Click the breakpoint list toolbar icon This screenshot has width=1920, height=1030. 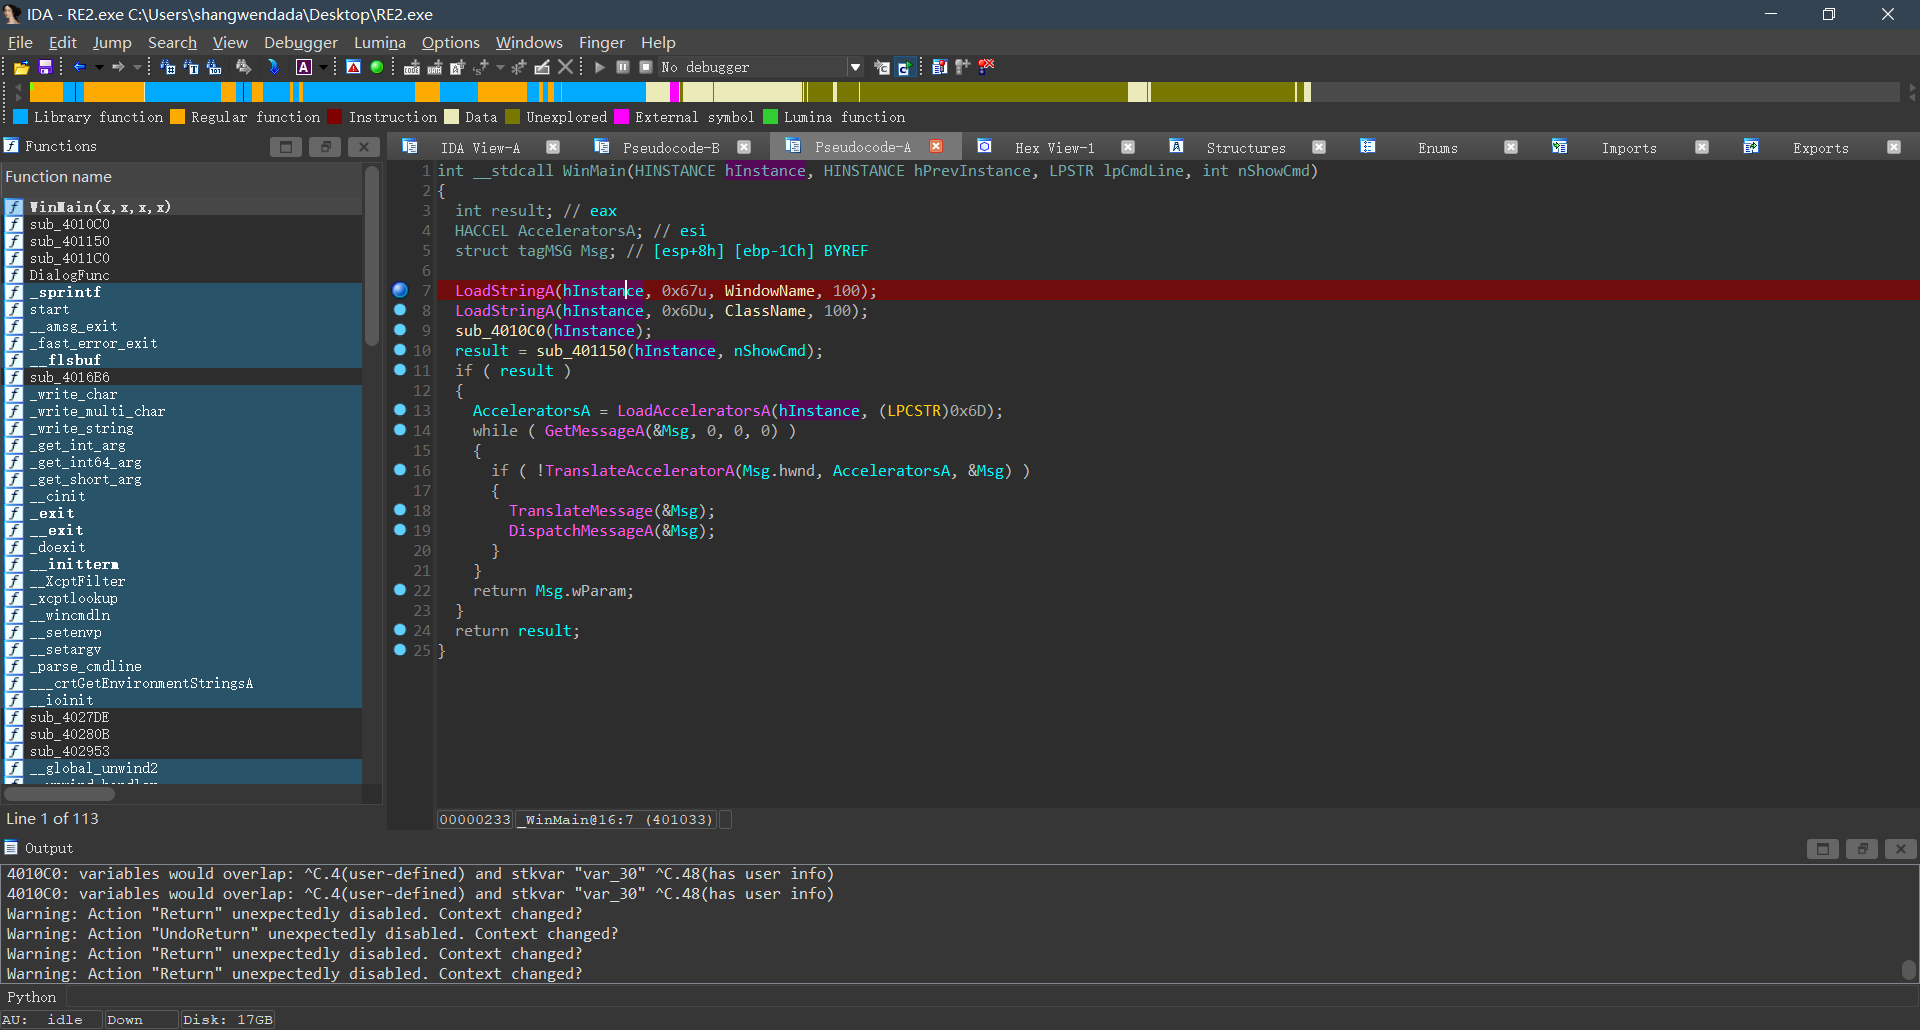[939, 67]
